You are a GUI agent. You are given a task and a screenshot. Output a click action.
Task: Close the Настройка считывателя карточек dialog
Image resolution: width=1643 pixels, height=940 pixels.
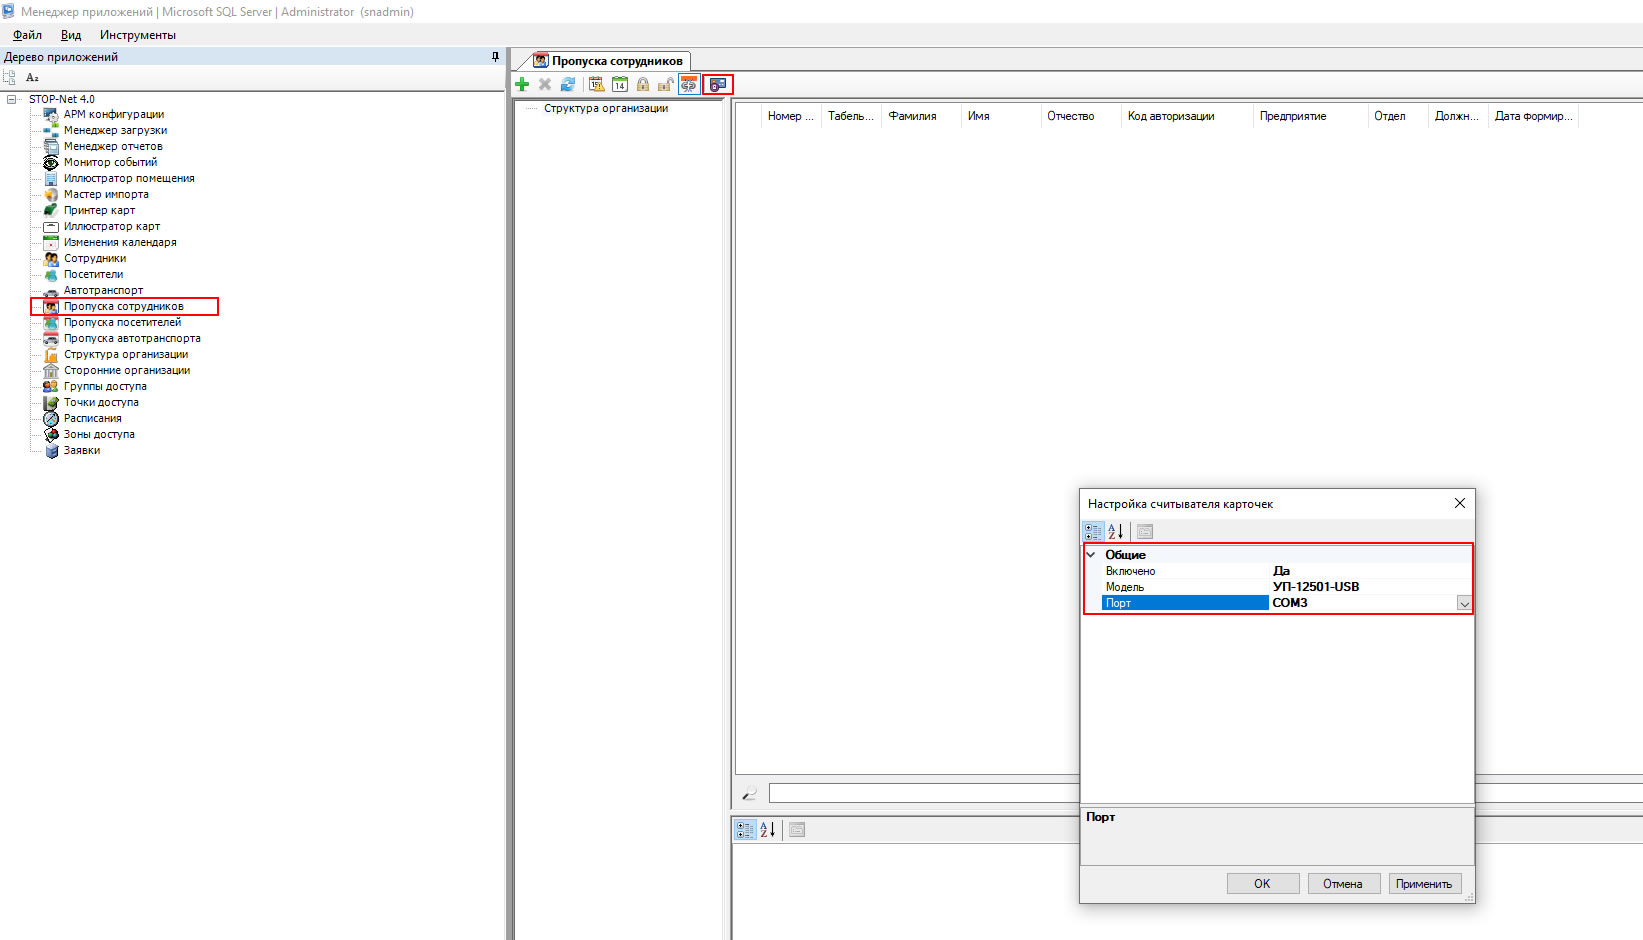(x=1460, y=503)
